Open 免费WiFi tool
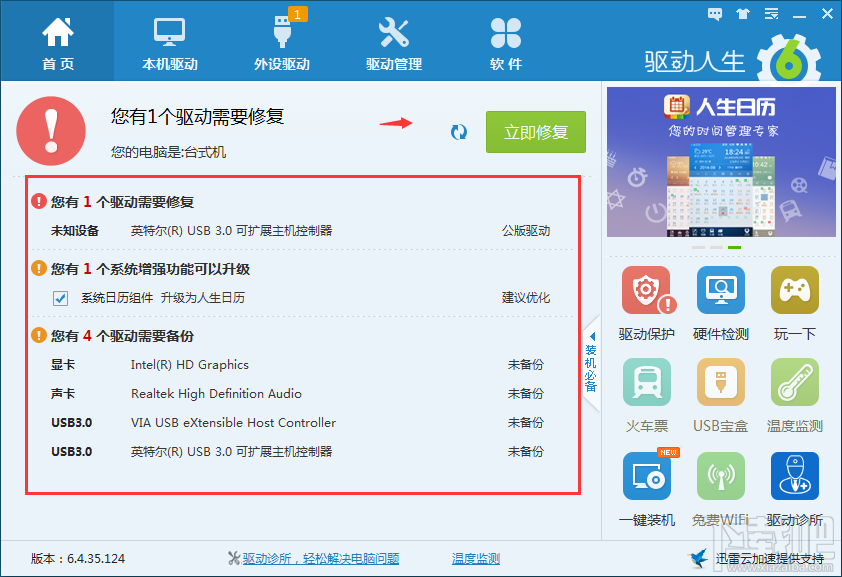 click(x=721, y=490)
